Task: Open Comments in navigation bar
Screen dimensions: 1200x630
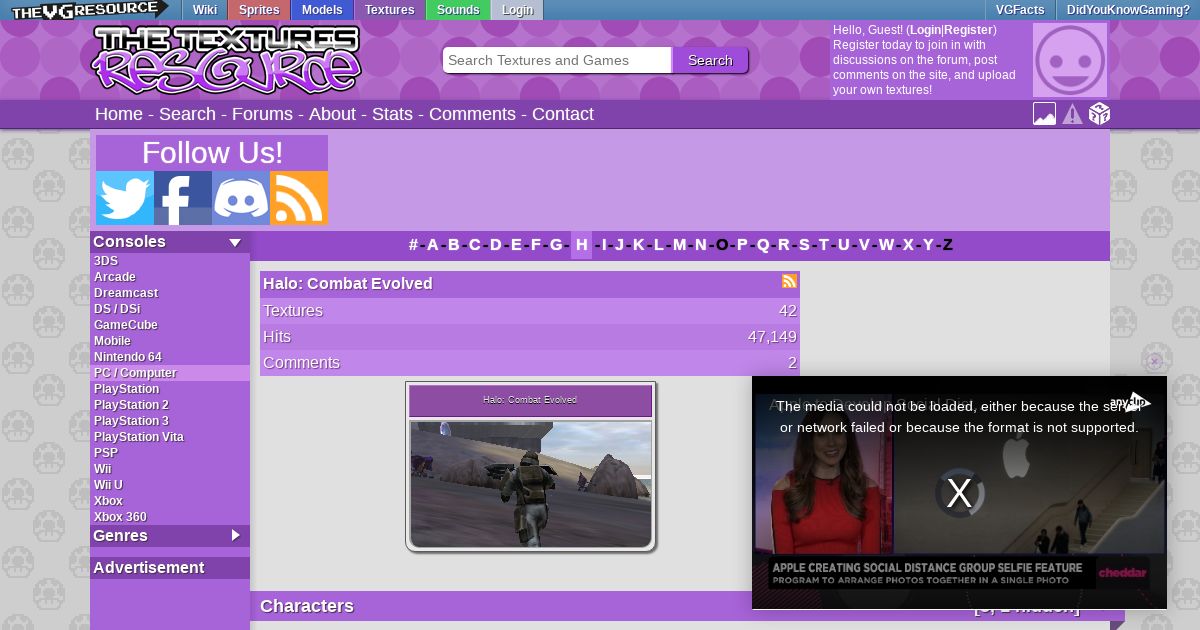Action: click(x=472, y=114)
